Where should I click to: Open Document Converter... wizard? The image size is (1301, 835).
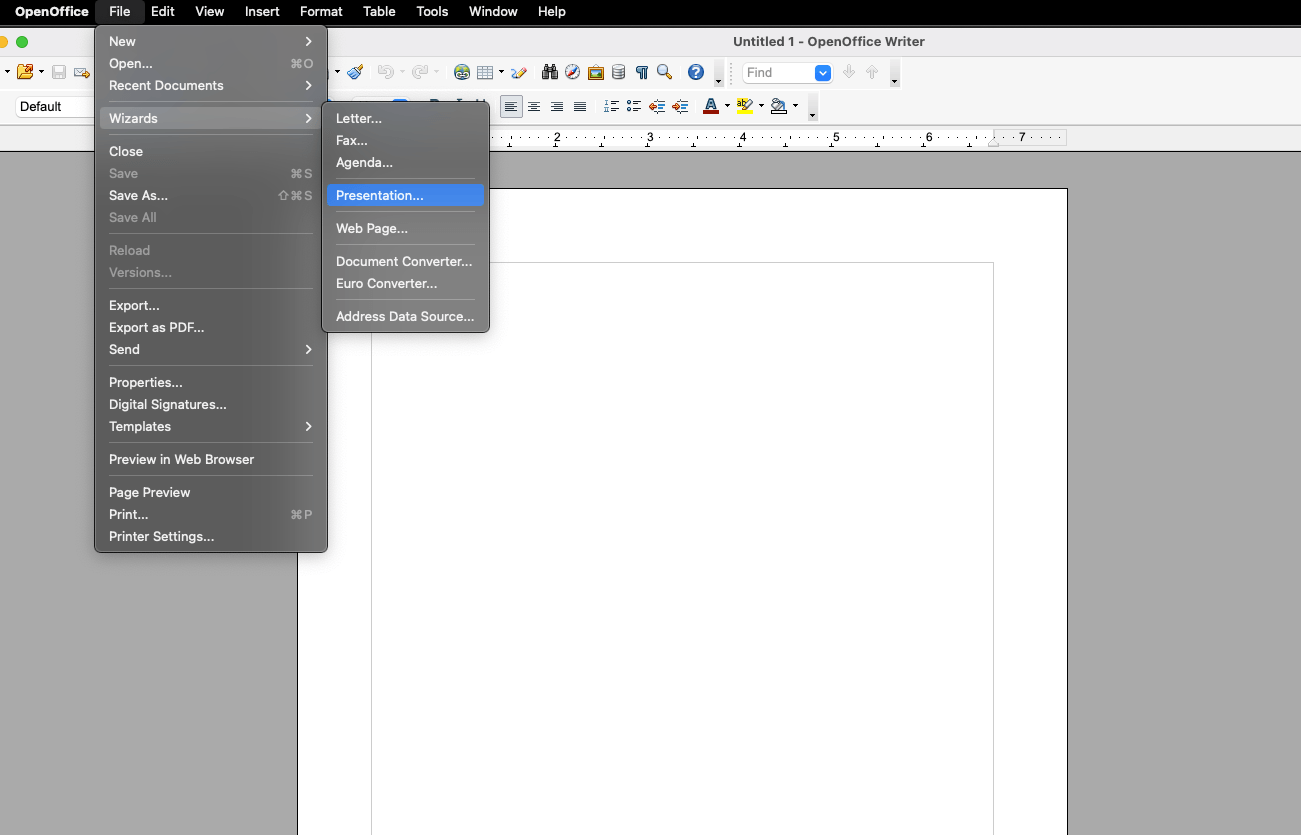(x=405, y=261)
